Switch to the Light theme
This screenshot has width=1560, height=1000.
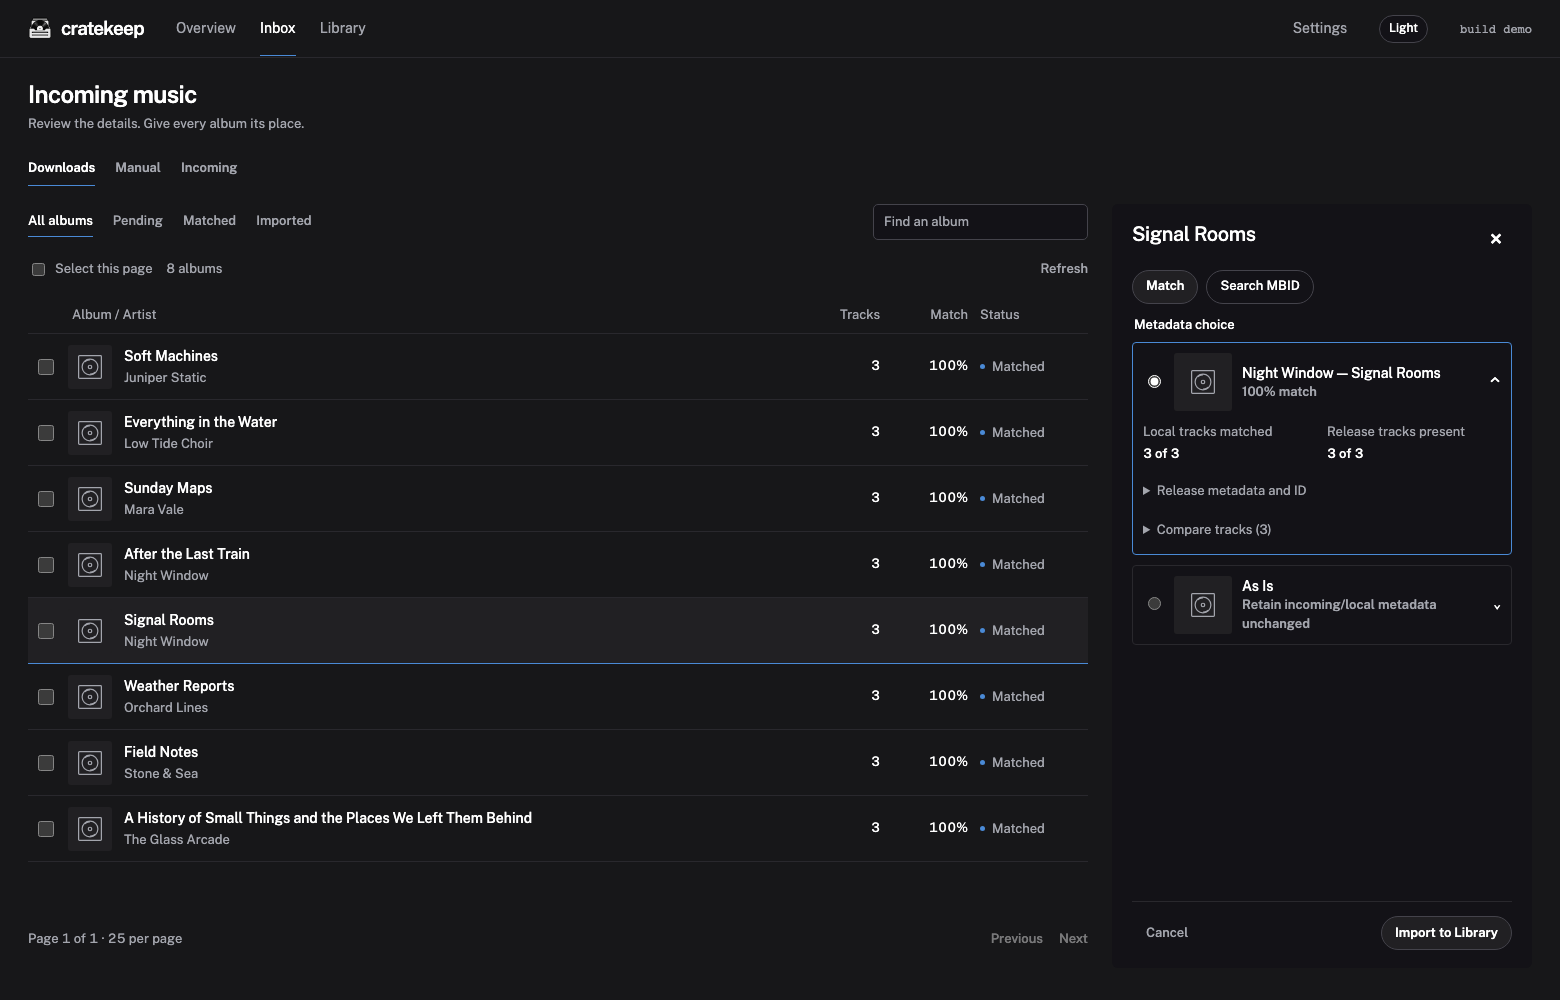point(1403,28)
